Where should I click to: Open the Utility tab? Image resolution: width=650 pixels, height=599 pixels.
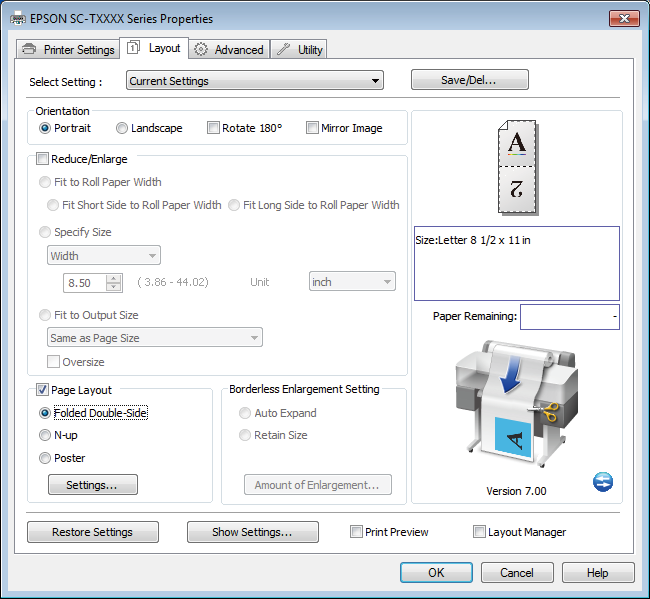[x=299, y=50]
